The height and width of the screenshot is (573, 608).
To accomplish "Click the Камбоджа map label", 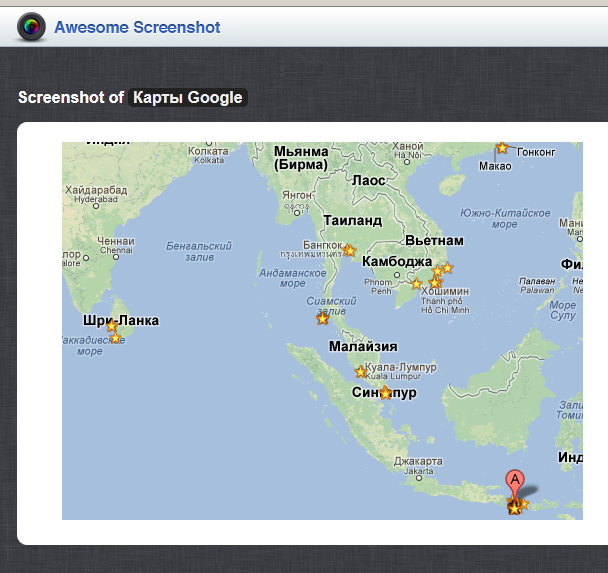I will [397, 262].
